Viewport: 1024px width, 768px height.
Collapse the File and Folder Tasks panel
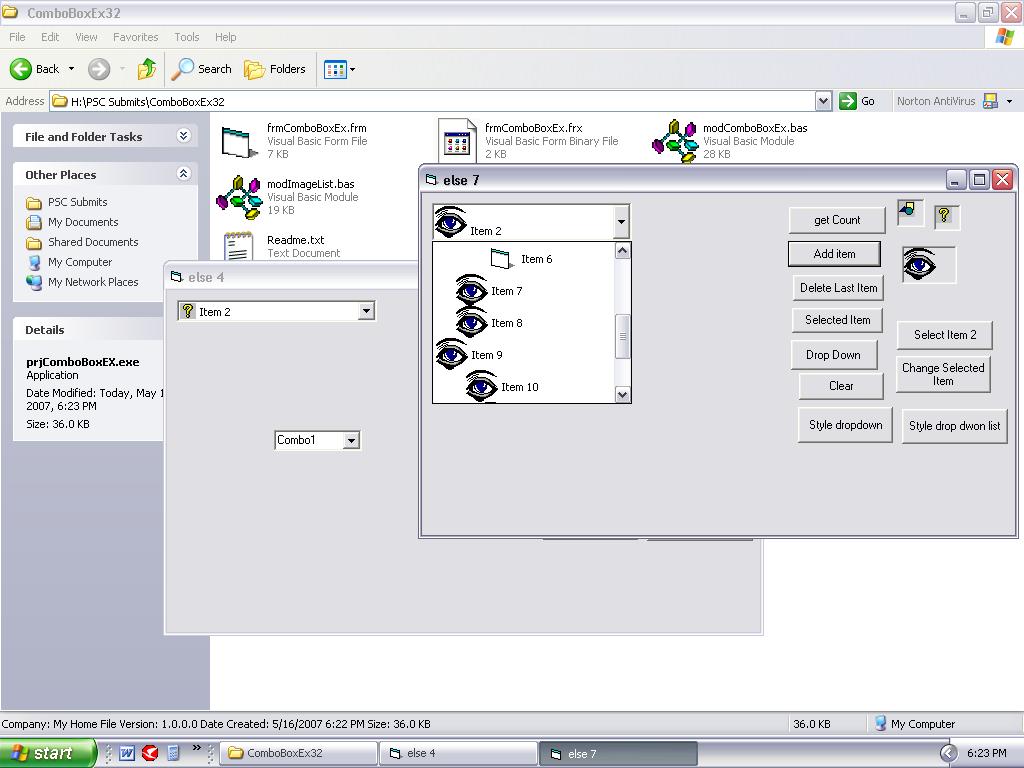[x=183, y=136]
